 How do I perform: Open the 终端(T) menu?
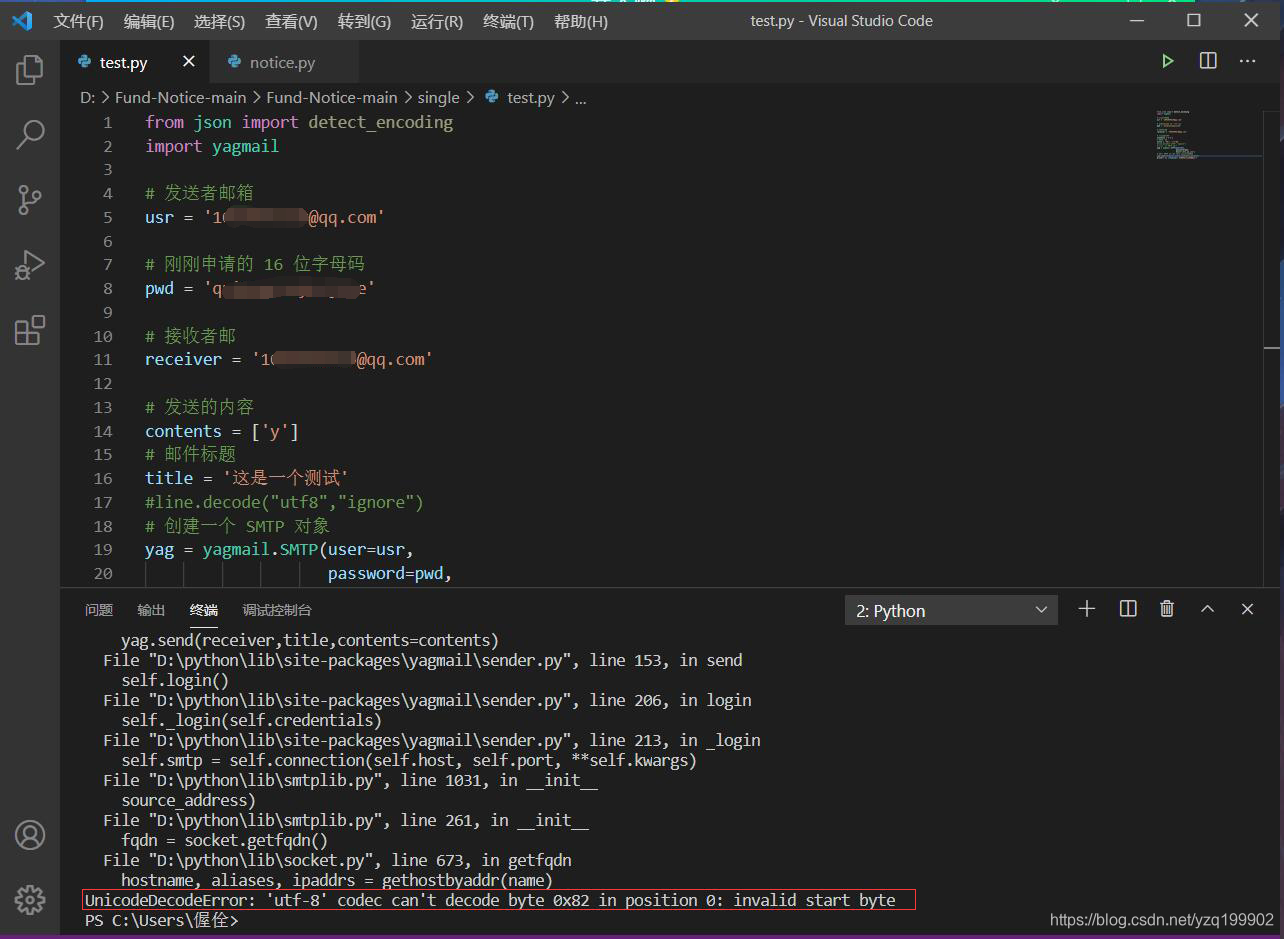(x=508, y=21)
